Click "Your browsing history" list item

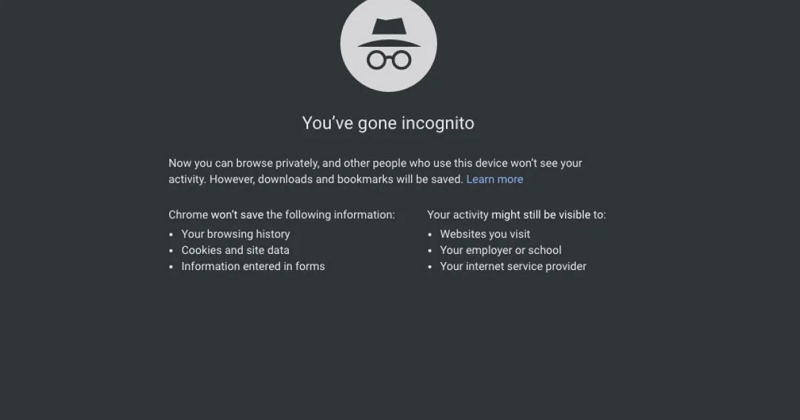[x=236, y=234]
